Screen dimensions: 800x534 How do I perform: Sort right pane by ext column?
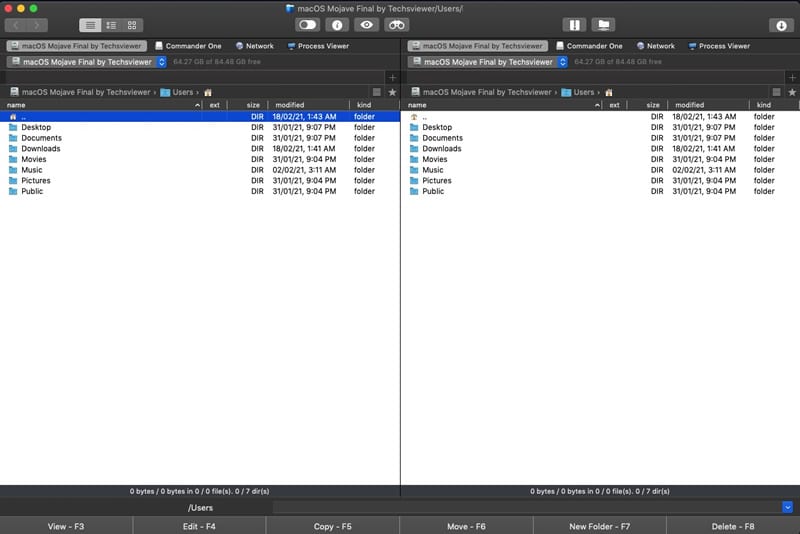[614, 105]
